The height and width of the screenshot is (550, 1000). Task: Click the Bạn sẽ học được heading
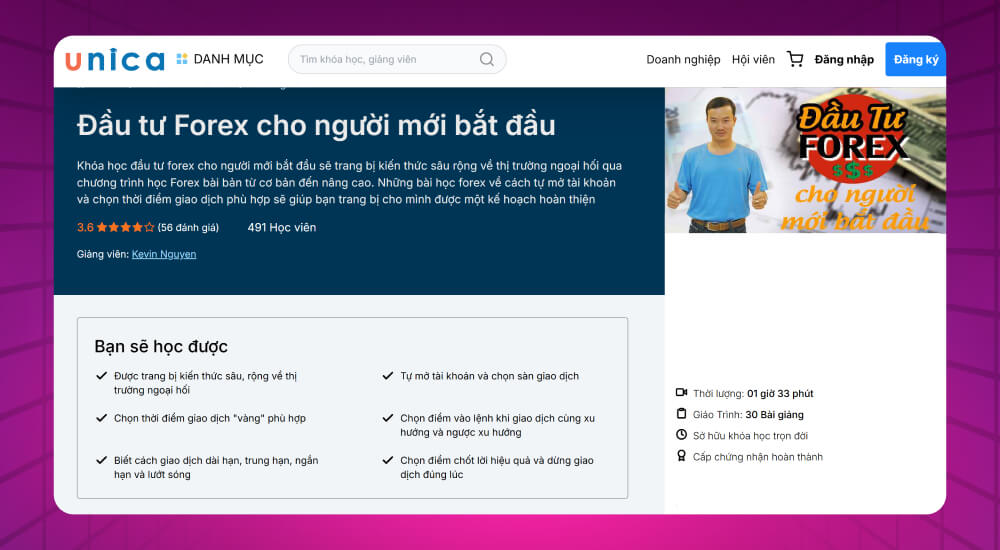161,346
